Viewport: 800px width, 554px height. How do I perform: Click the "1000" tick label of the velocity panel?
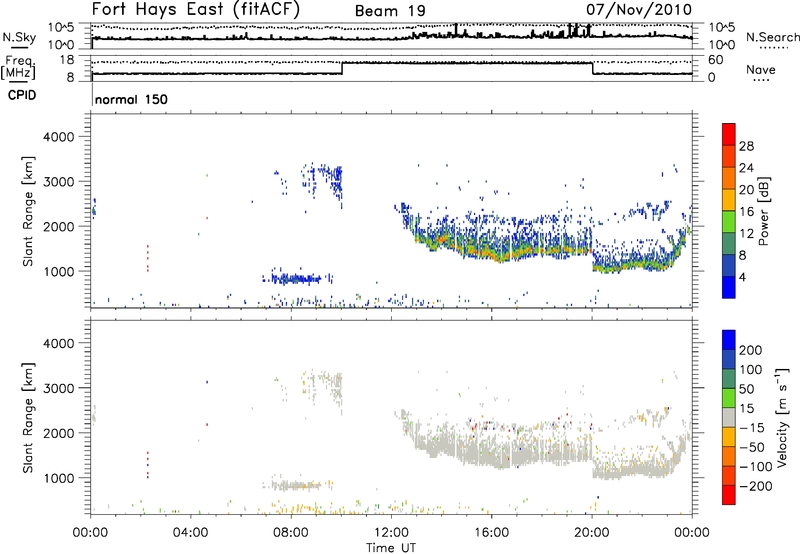[58, 478]
